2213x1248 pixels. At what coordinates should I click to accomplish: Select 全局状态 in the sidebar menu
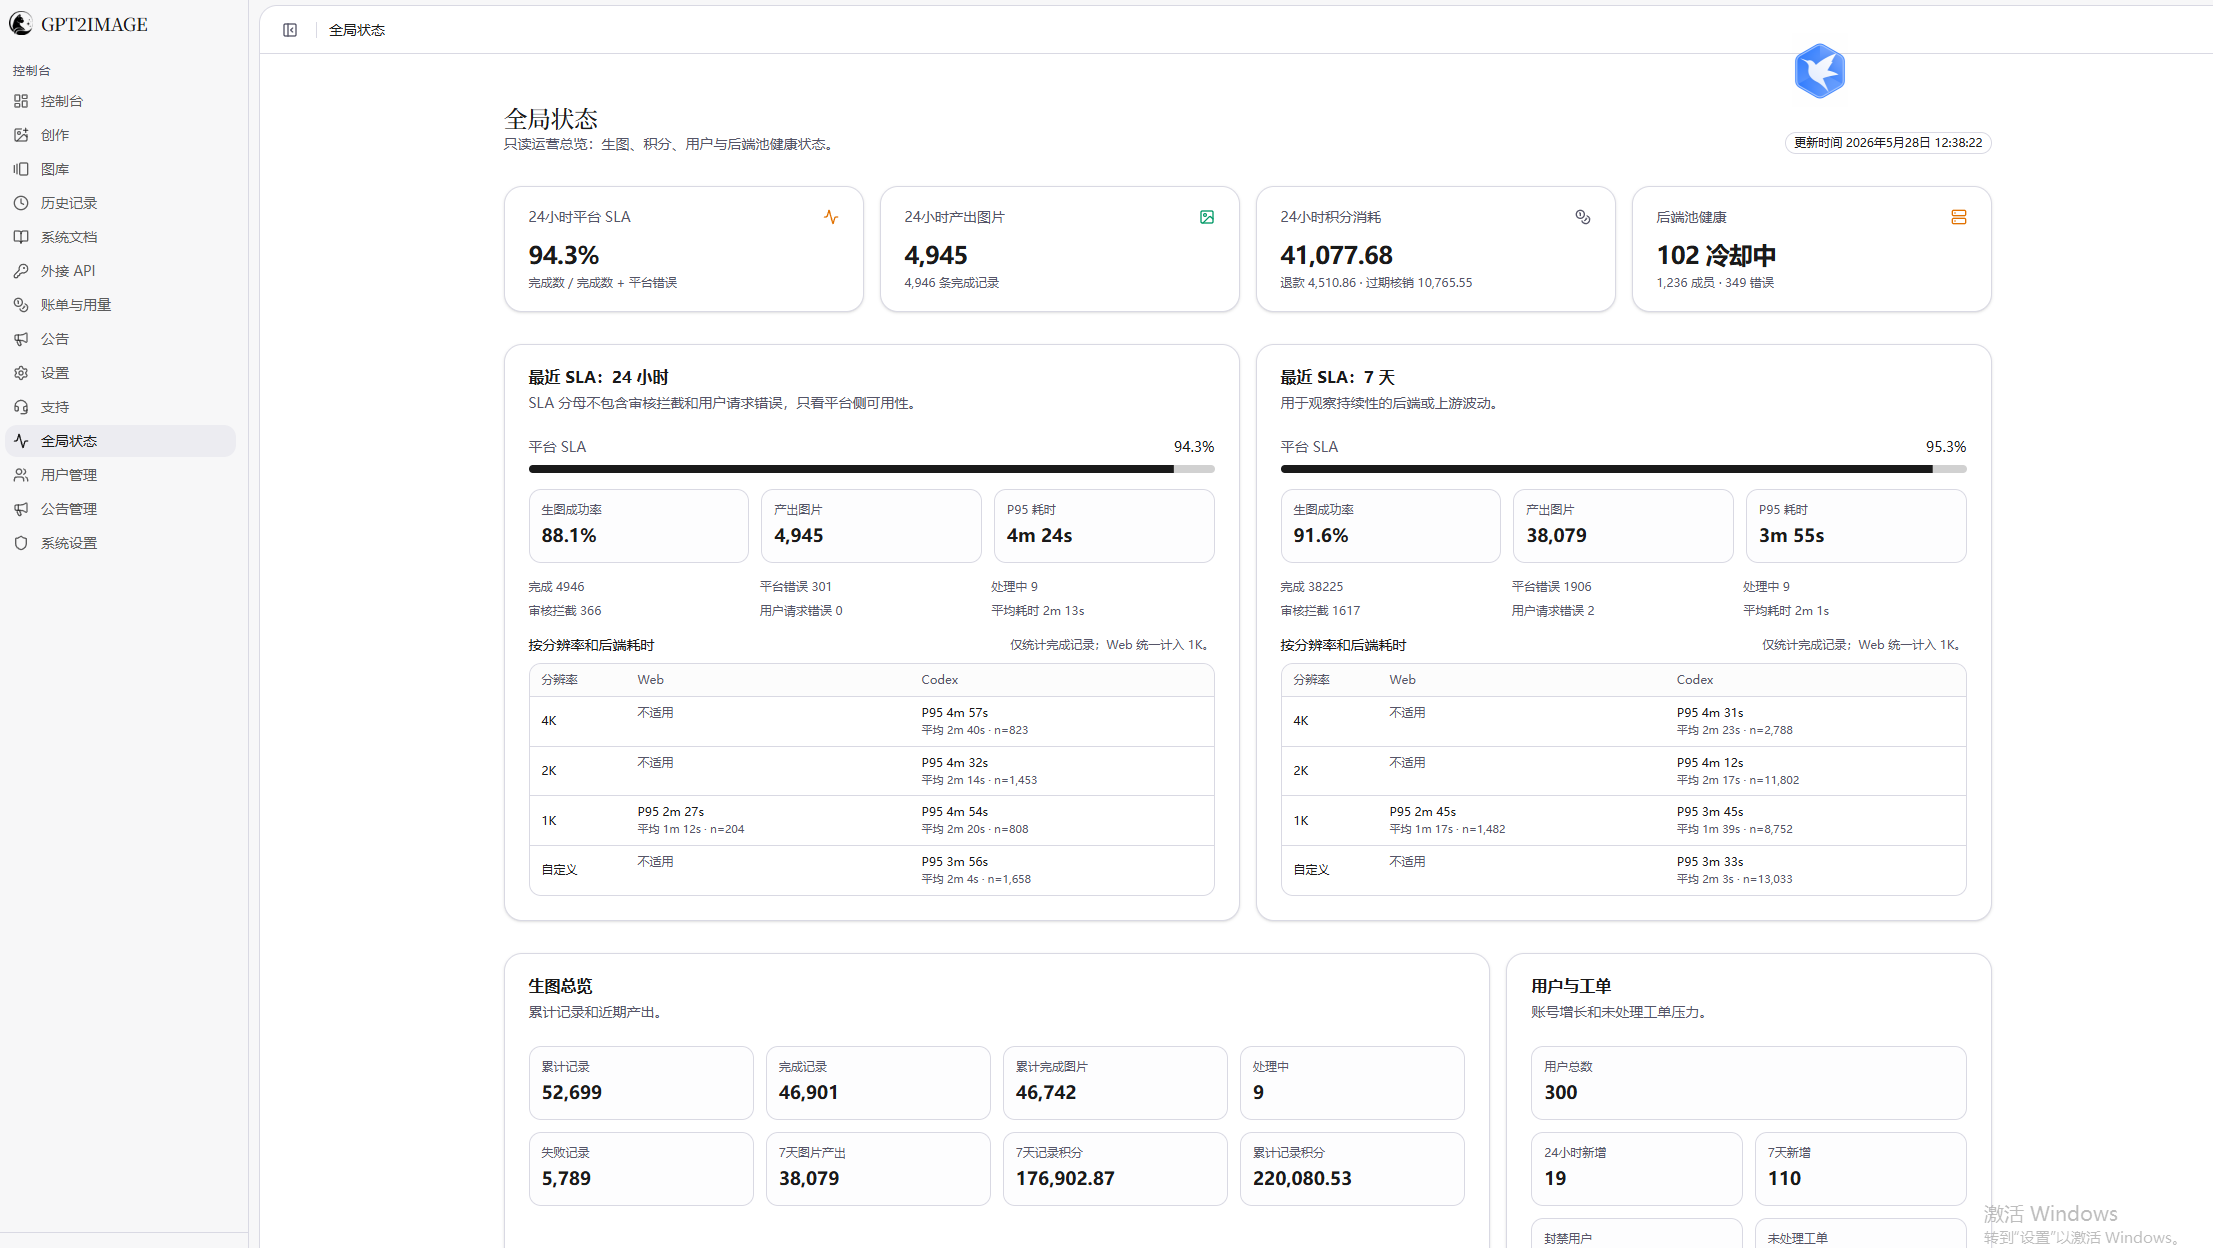point(121,441)
